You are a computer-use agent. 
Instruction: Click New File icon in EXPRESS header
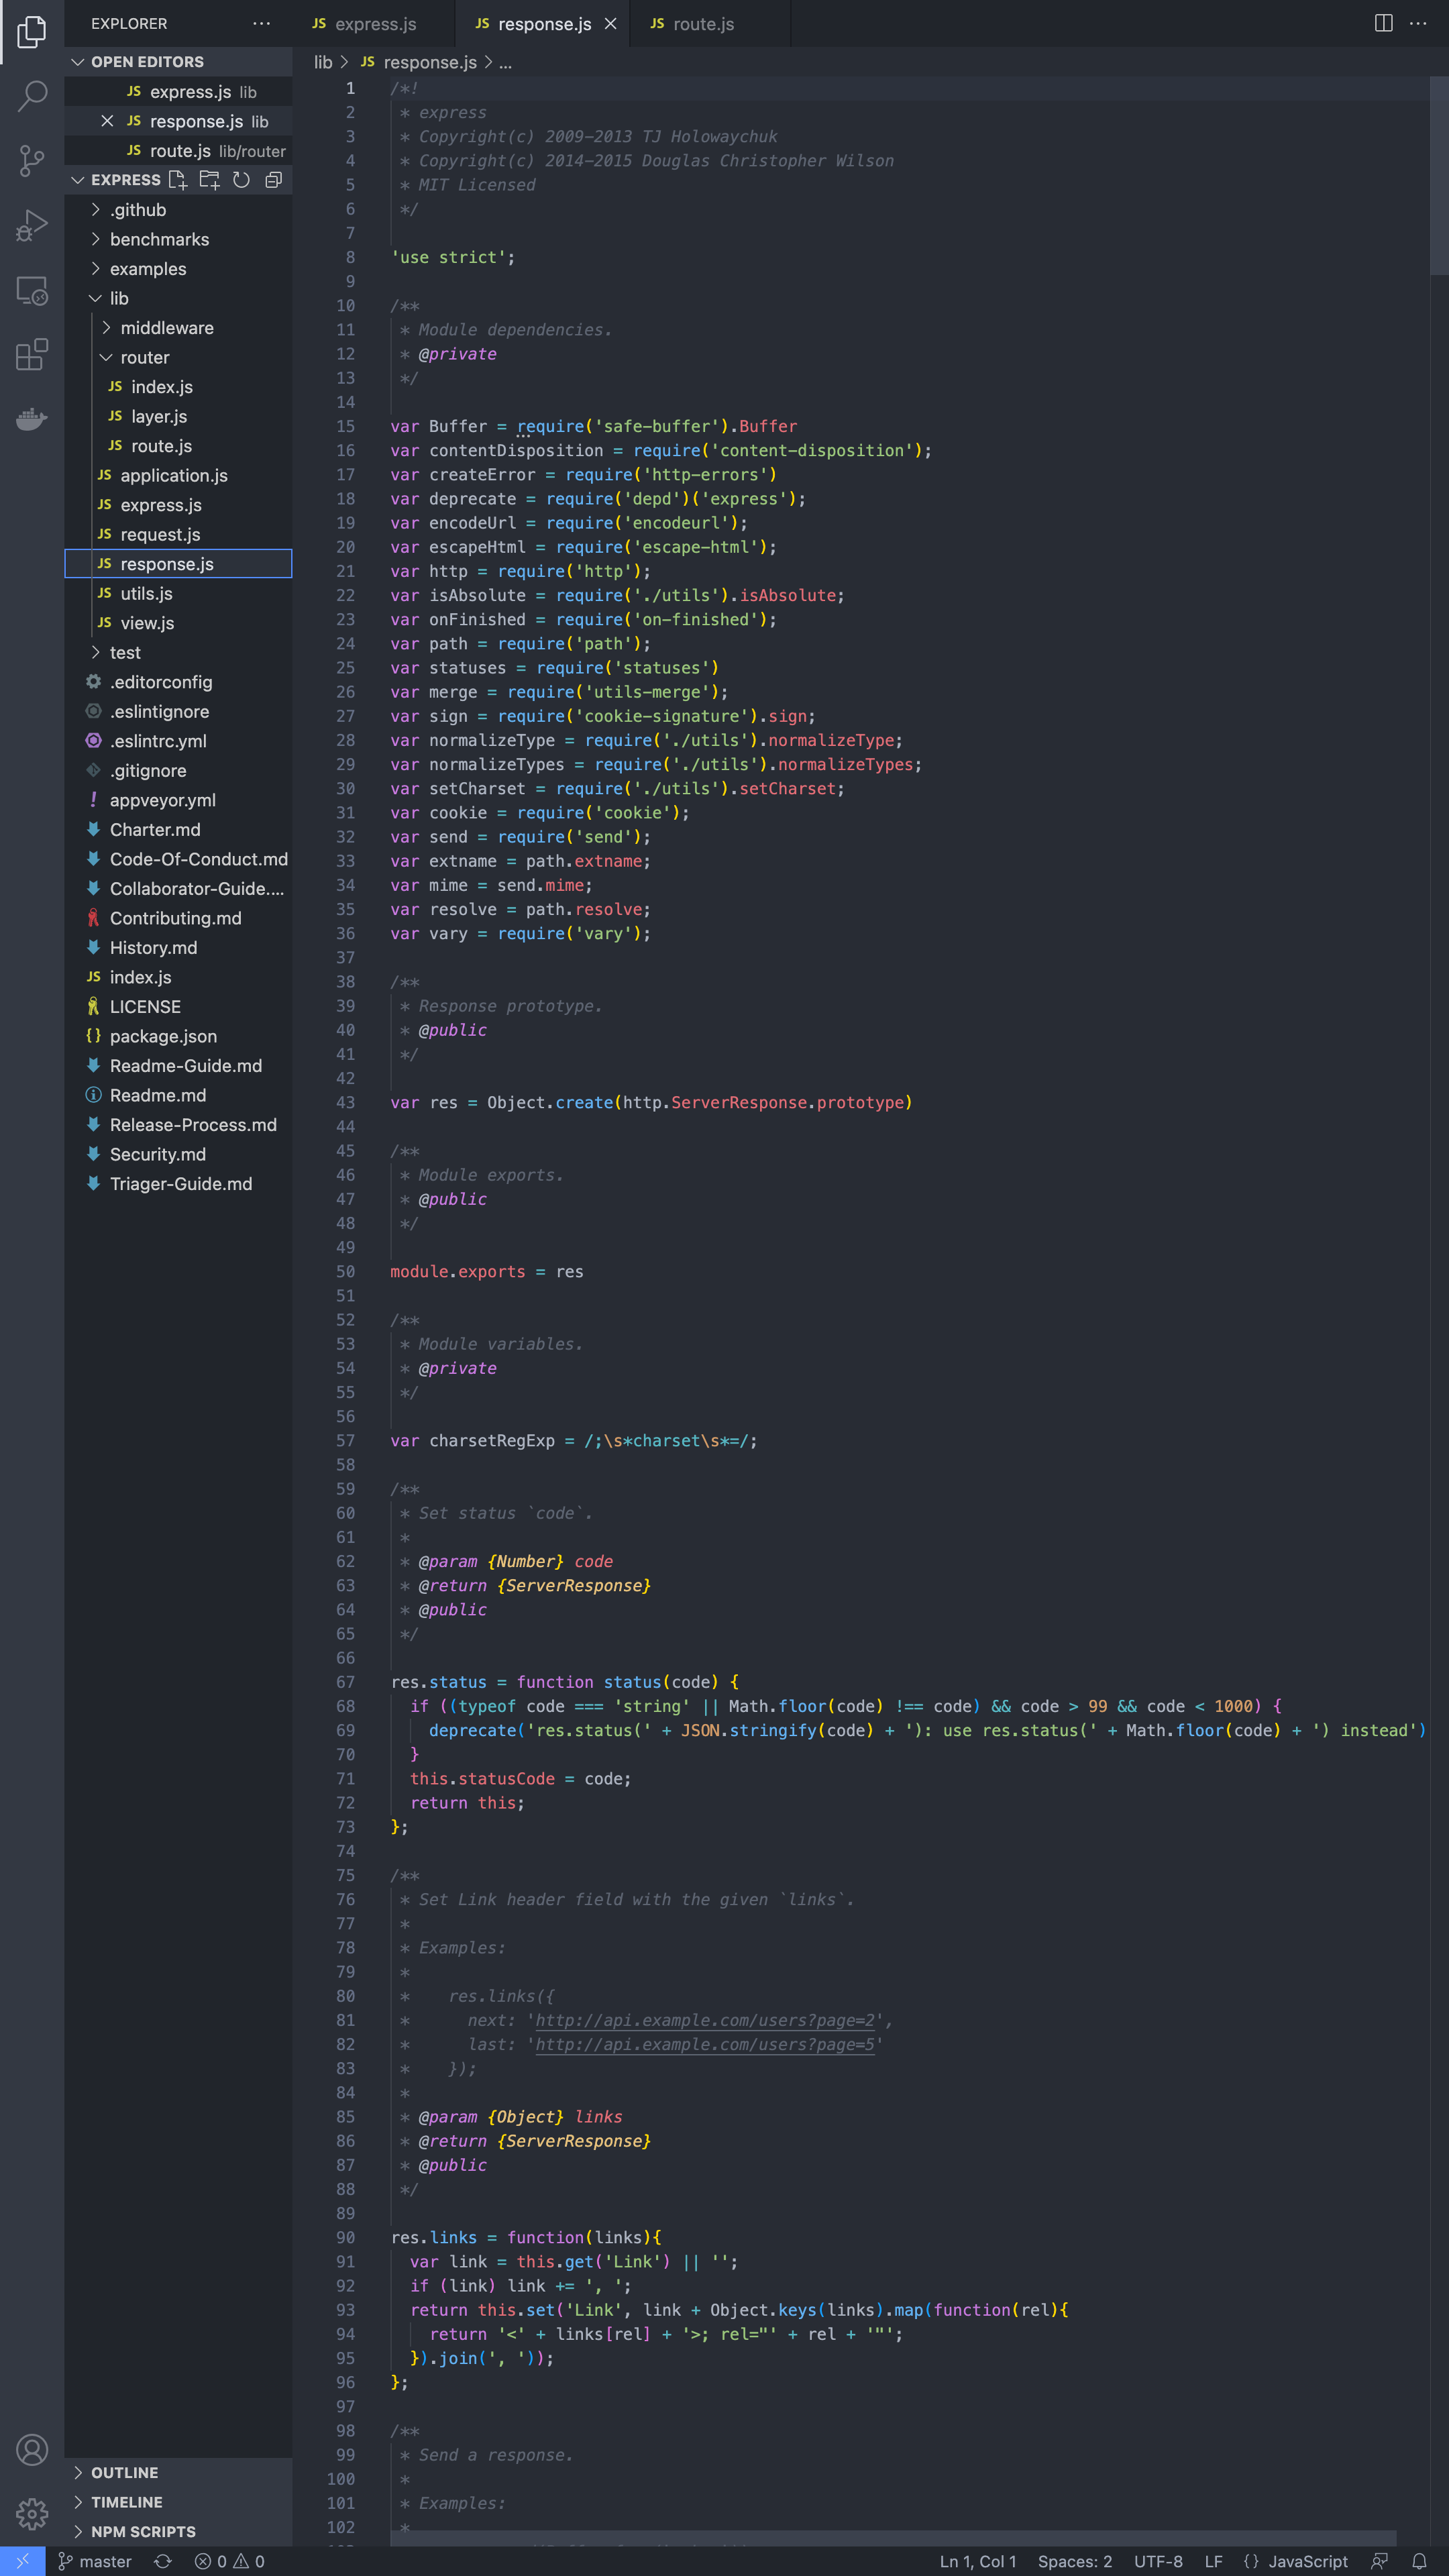pos(178,180)
